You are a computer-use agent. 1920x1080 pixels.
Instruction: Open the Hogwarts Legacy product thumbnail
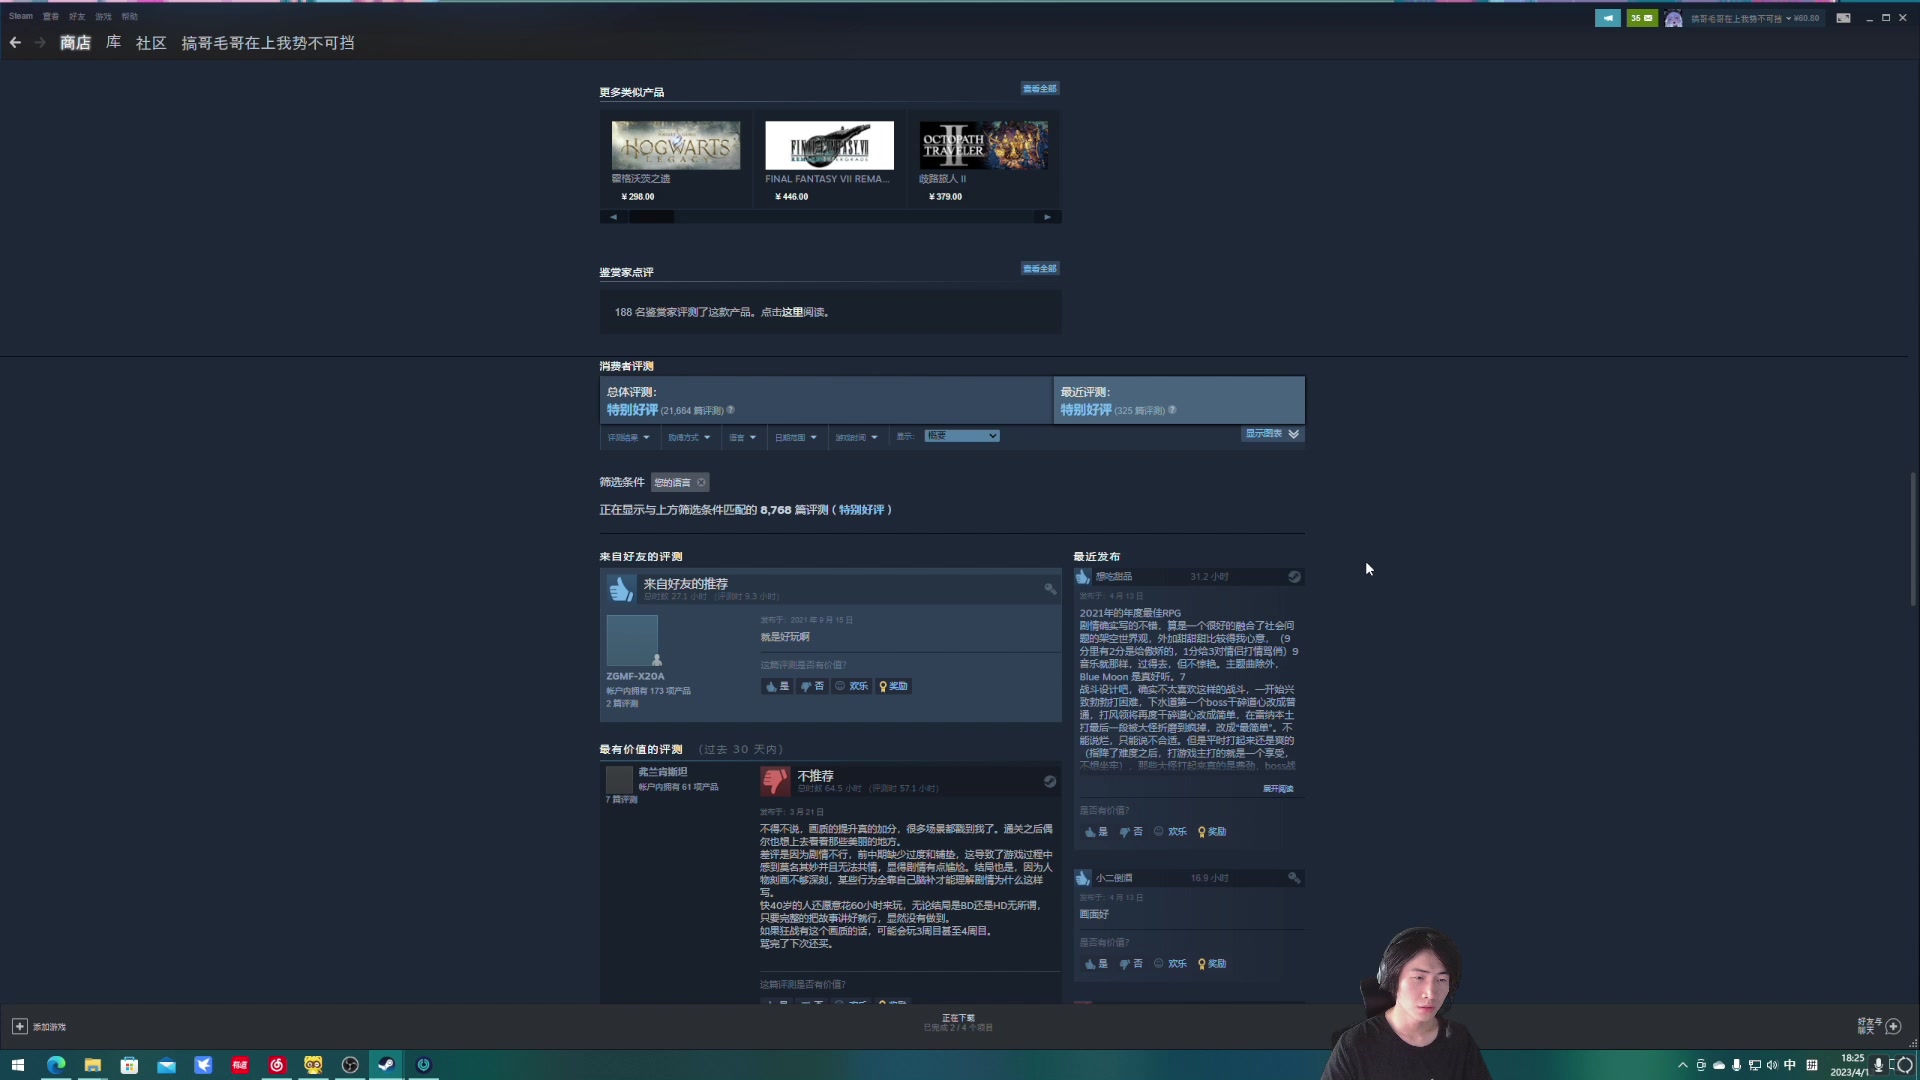coord(676,146)
